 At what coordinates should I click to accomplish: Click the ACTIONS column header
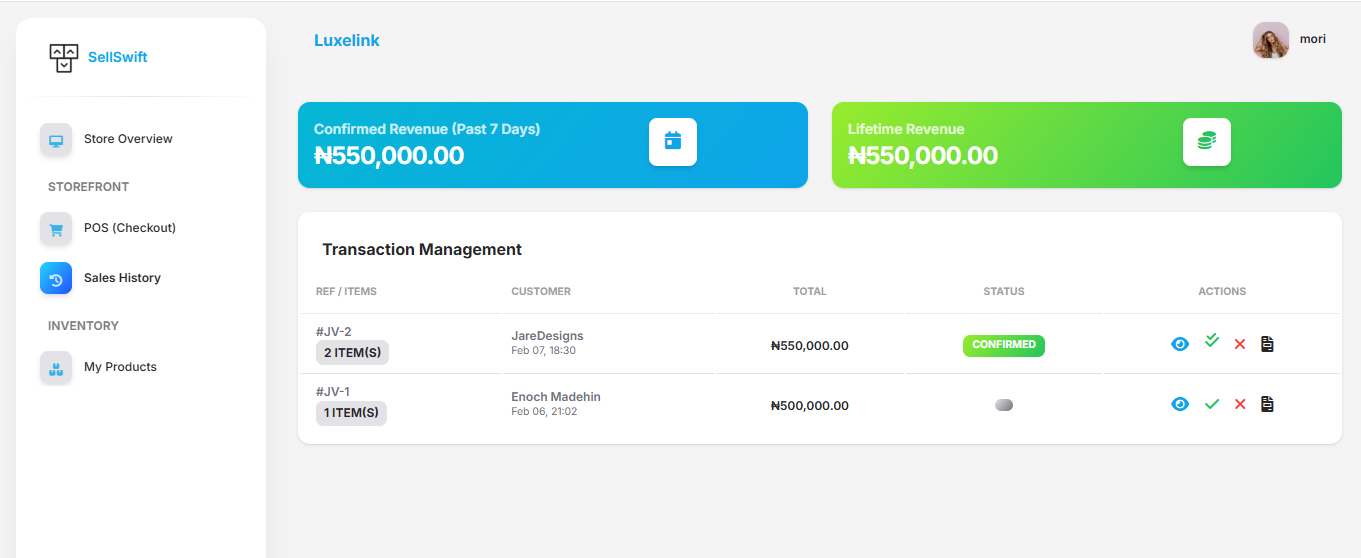(x=1222, y=292)
